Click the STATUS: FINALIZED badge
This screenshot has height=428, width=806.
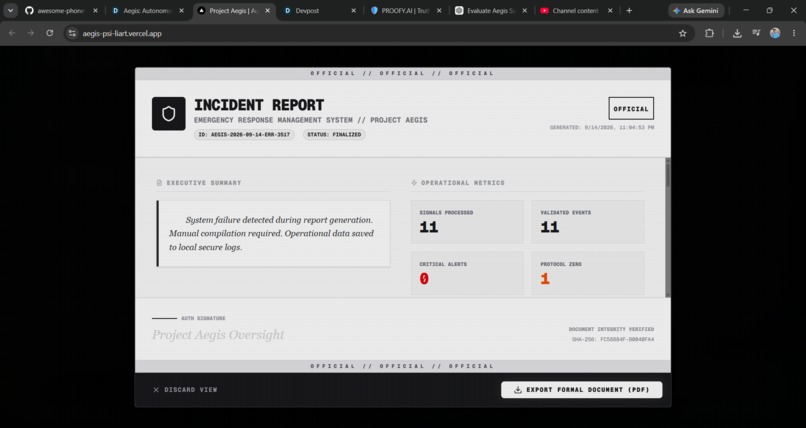click(x=334, y=135)
